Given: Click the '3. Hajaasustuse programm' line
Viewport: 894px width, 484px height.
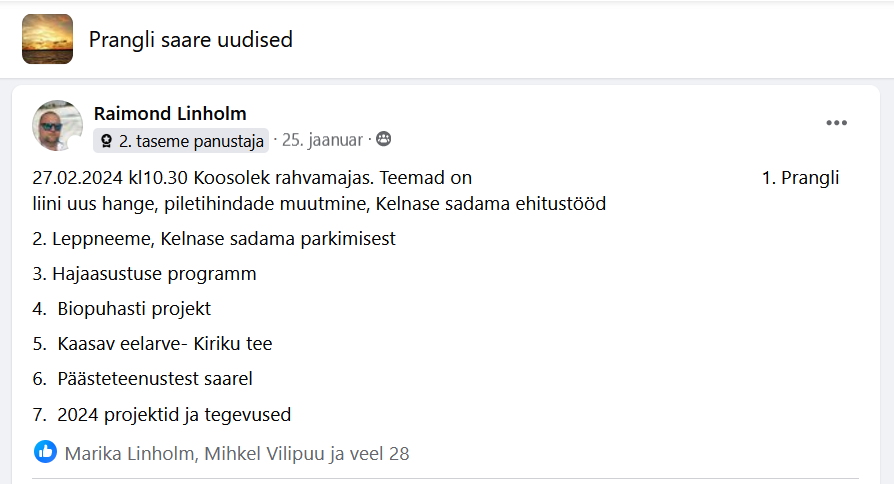Looking at the screenshot, I should pyautogui.click(x=144, y=274).
